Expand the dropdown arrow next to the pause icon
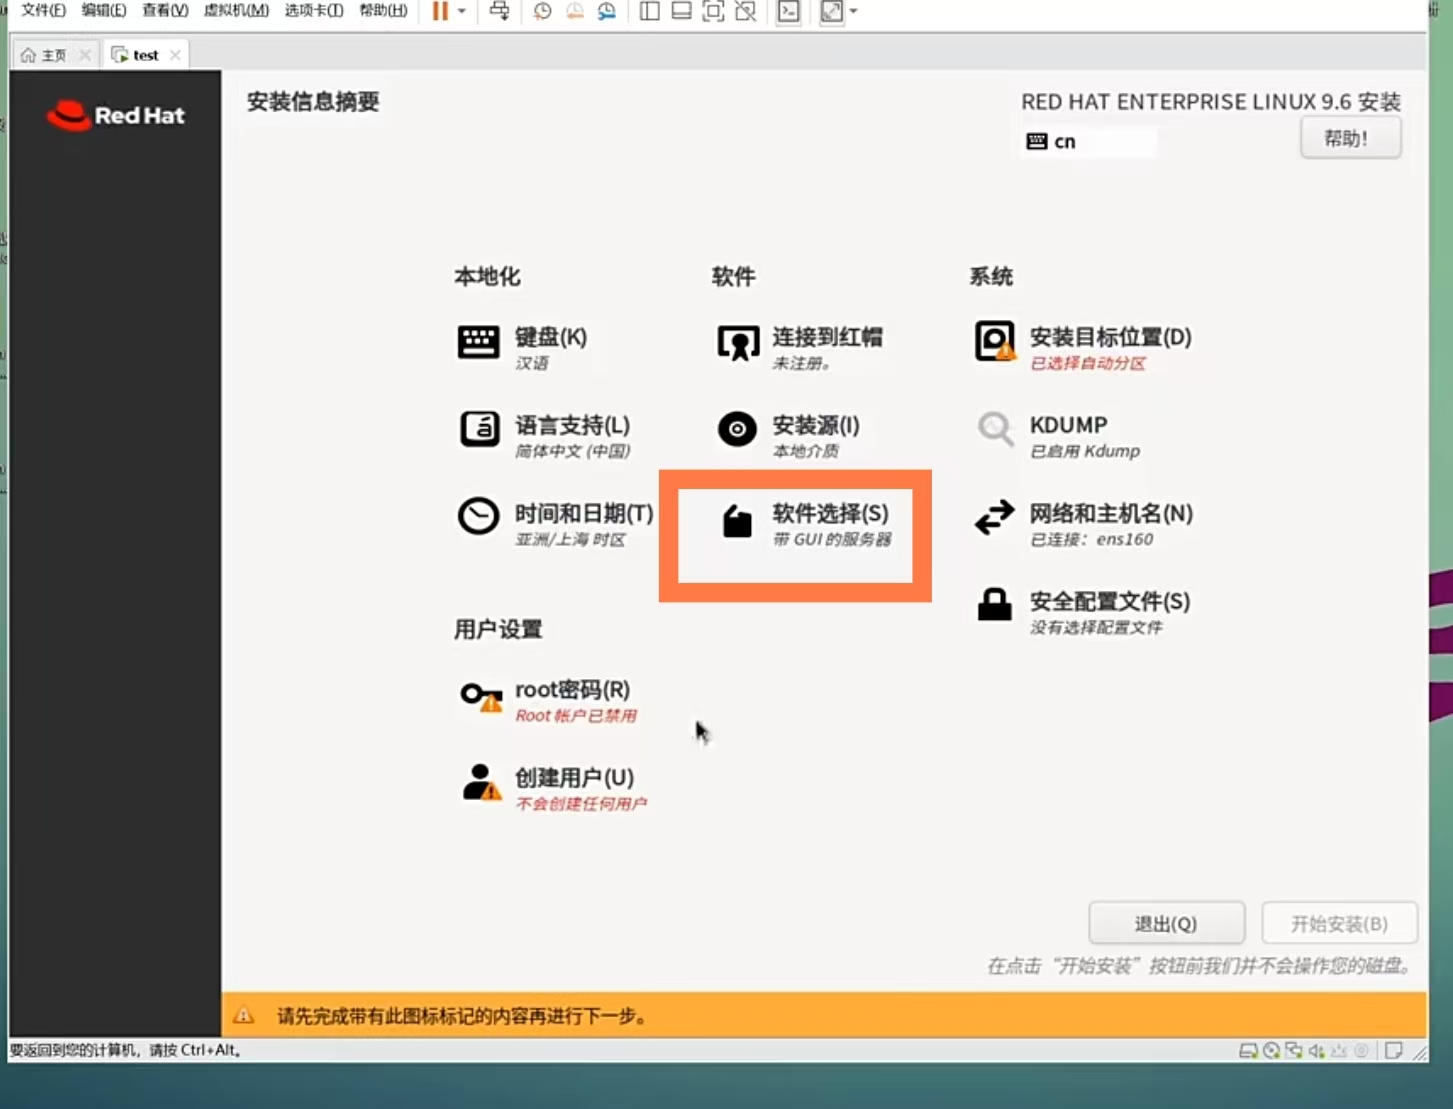Viewport: 1453px width, 1109px height. (462, 11)
